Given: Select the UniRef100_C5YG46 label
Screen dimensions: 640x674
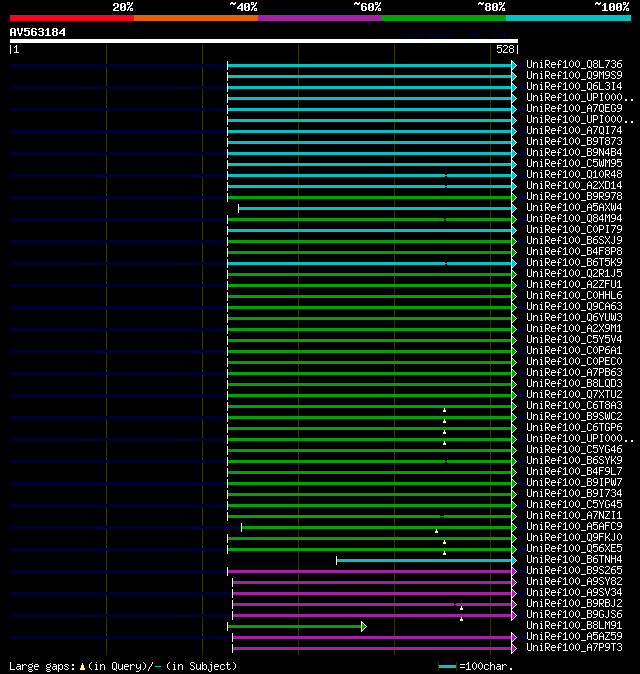Looking at the screenshot, I should 574,450.
